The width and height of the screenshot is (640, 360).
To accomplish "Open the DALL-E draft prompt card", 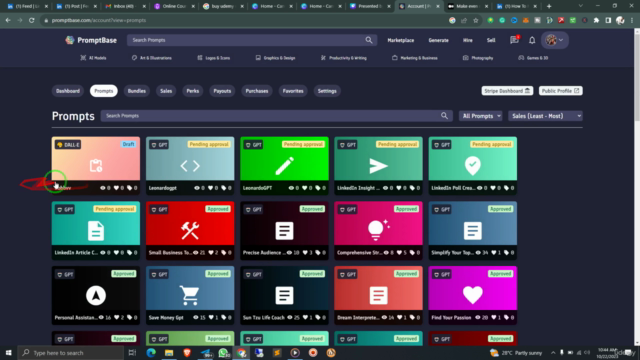I will pyautogui.click(x=96, y=166).
